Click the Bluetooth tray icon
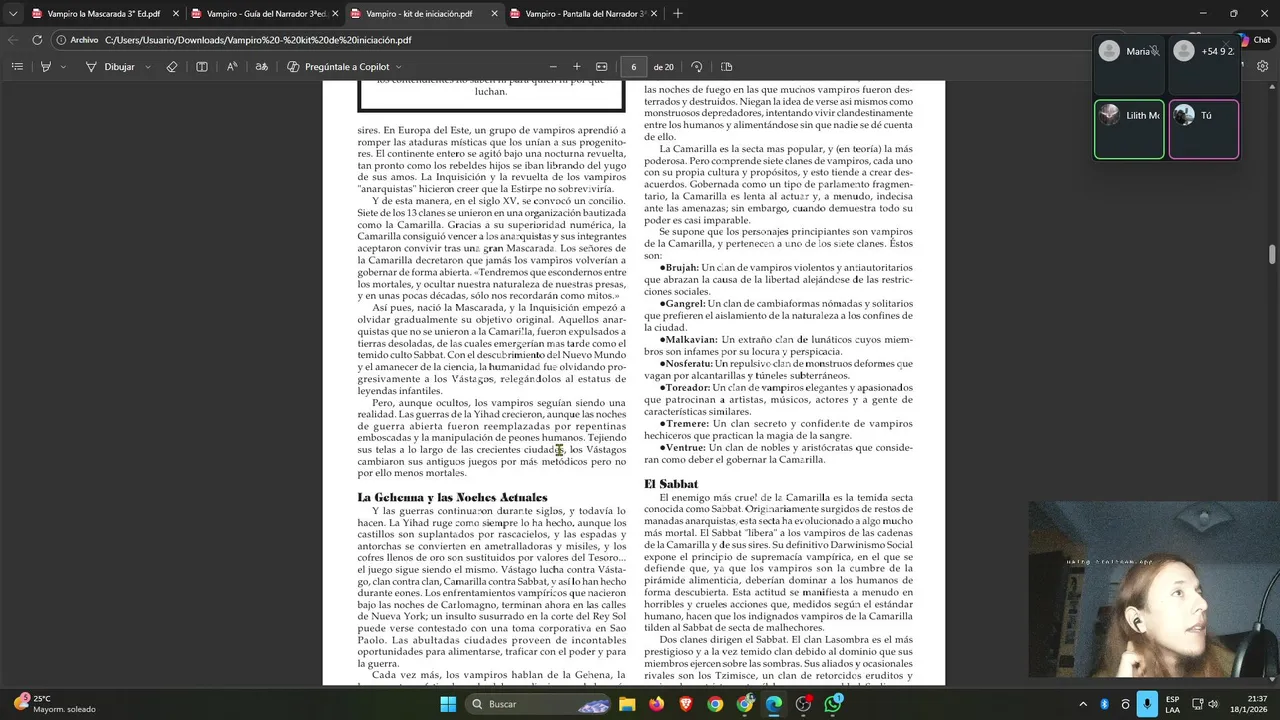The image size is (1280, 720). coord(1105,704)
